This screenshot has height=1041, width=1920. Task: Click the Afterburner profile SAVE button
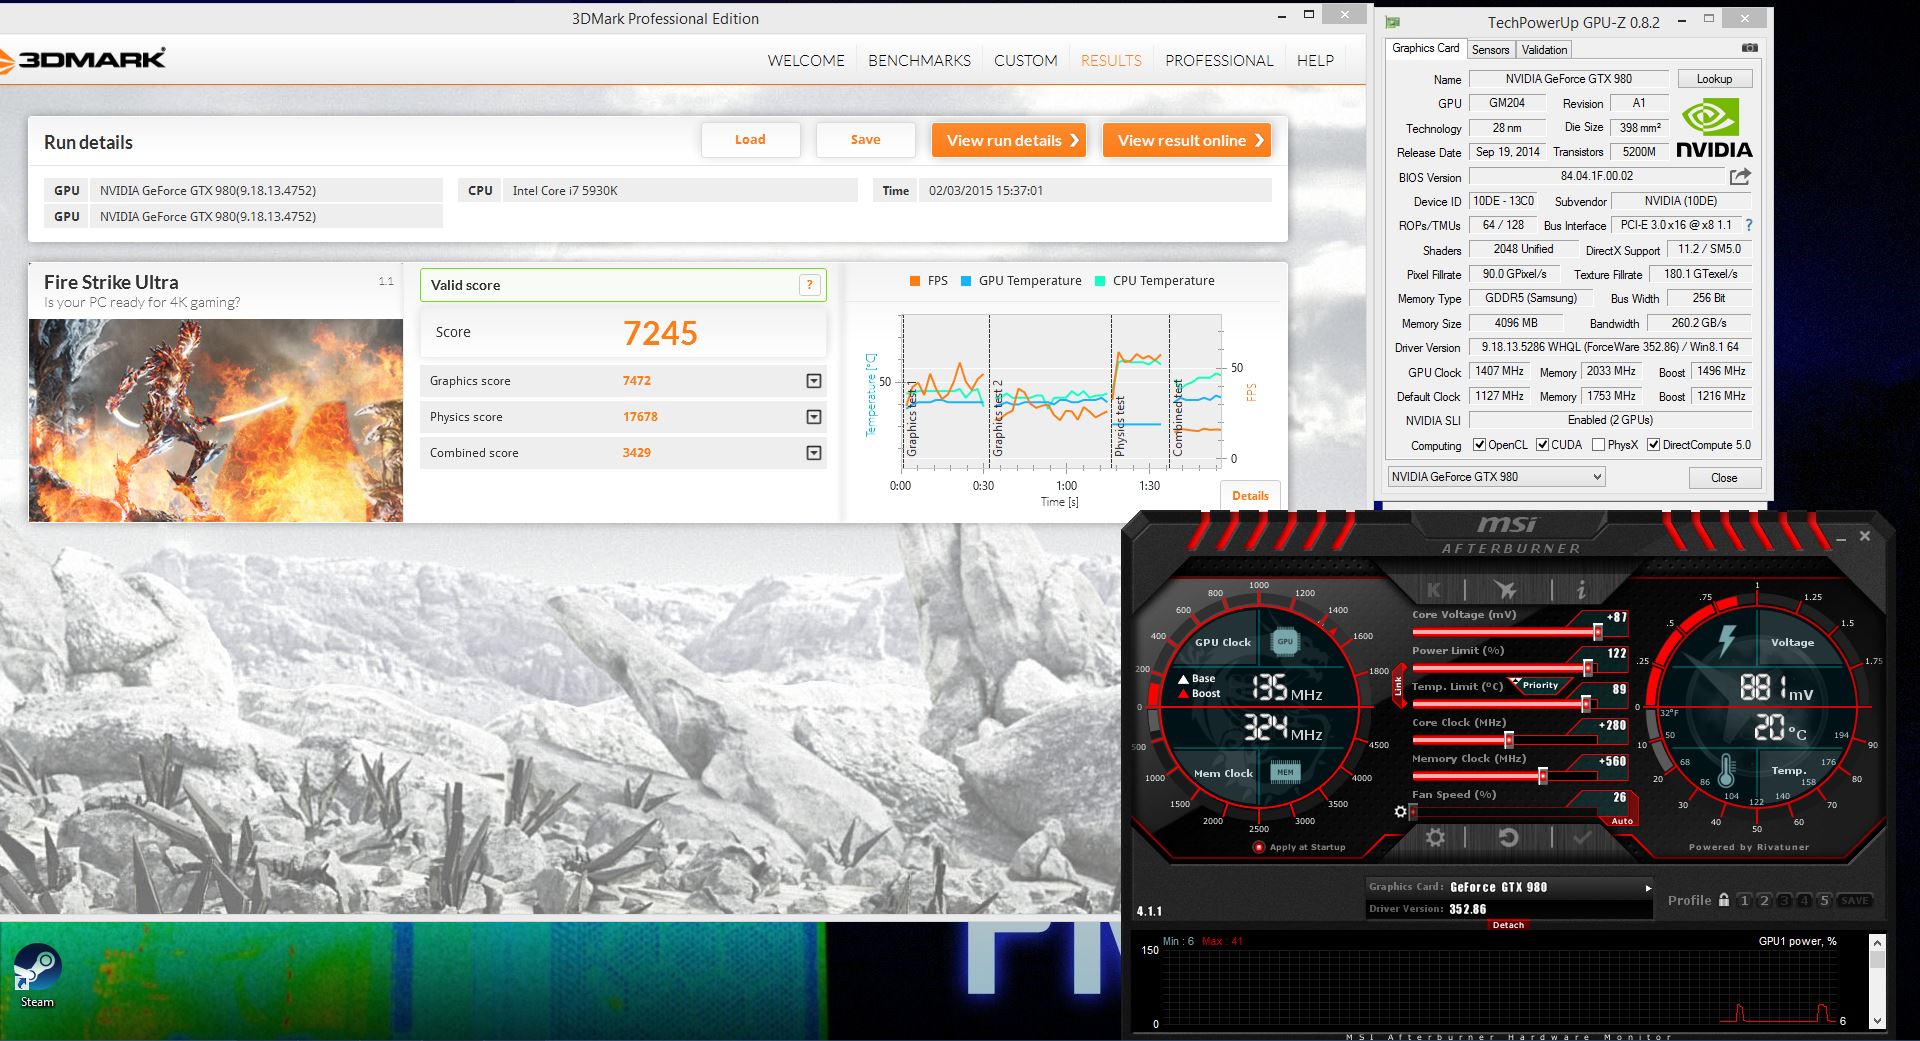(x=1855, y=900)
